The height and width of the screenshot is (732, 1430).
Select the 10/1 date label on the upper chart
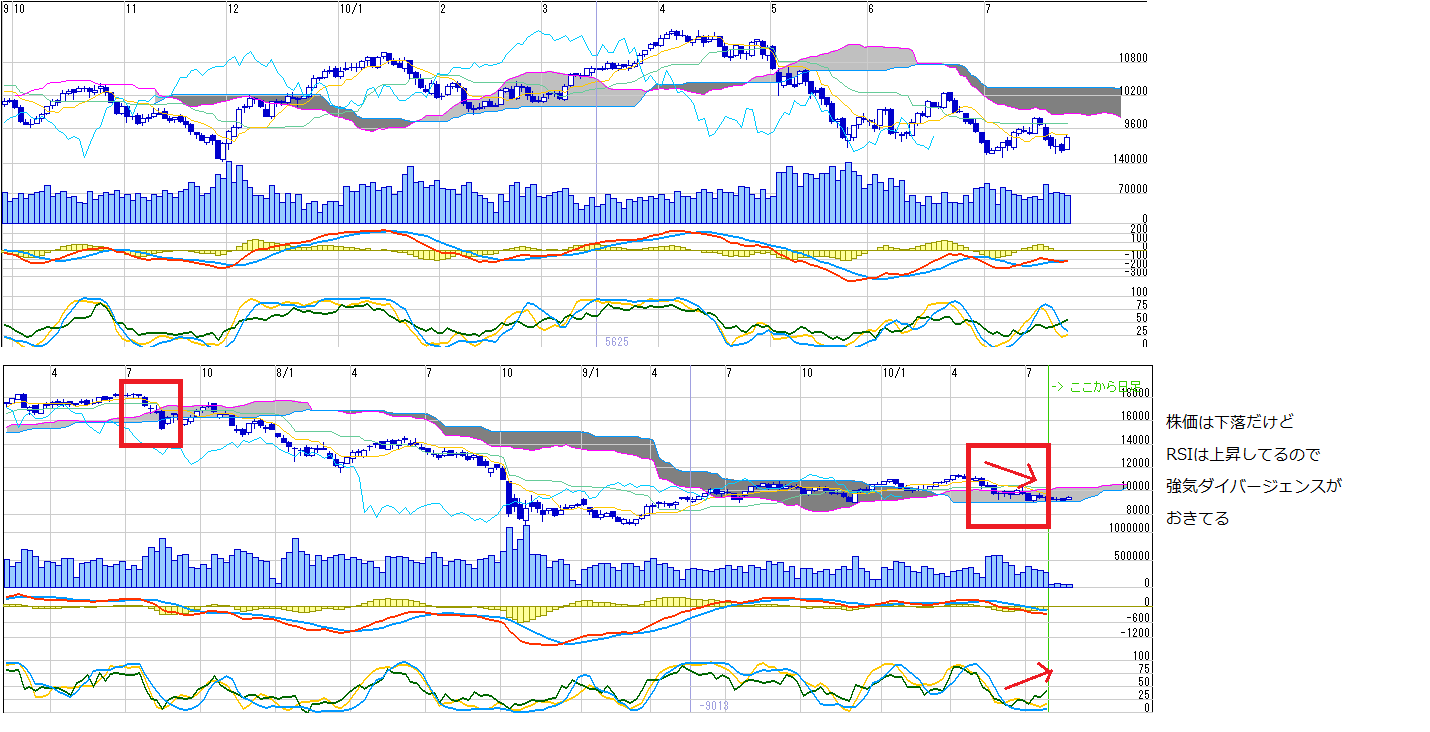click(352, 9)
